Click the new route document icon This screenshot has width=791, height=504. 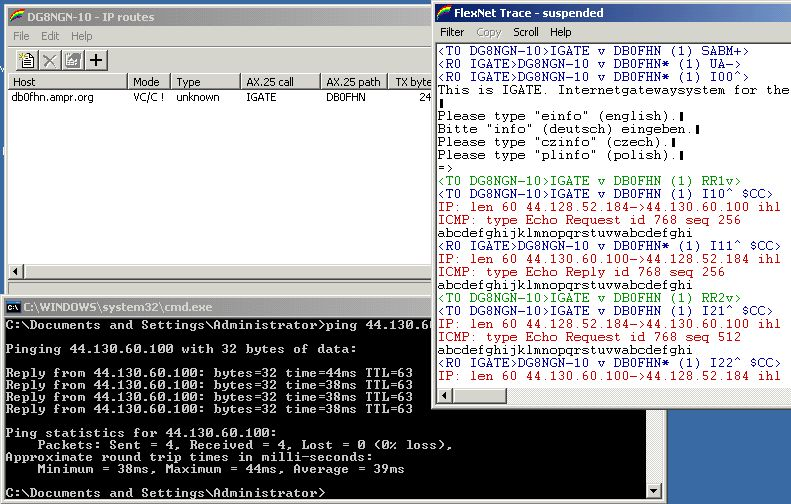(x=25, y=60)
